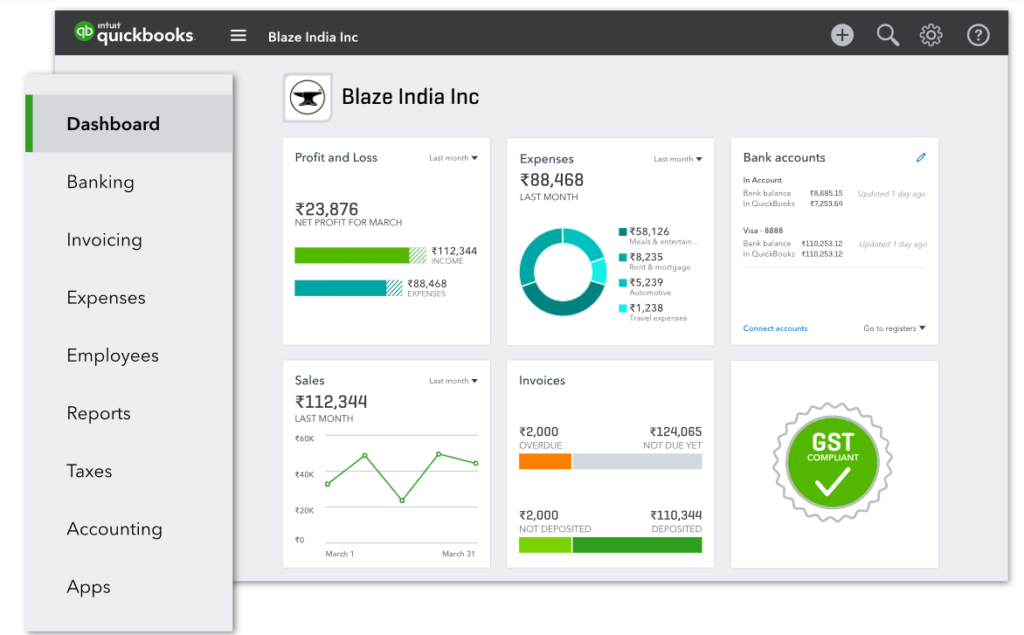
Task: Expand Profit and Loss Last month dropdown
Action: pyautogui.click(x=453, y=158)
